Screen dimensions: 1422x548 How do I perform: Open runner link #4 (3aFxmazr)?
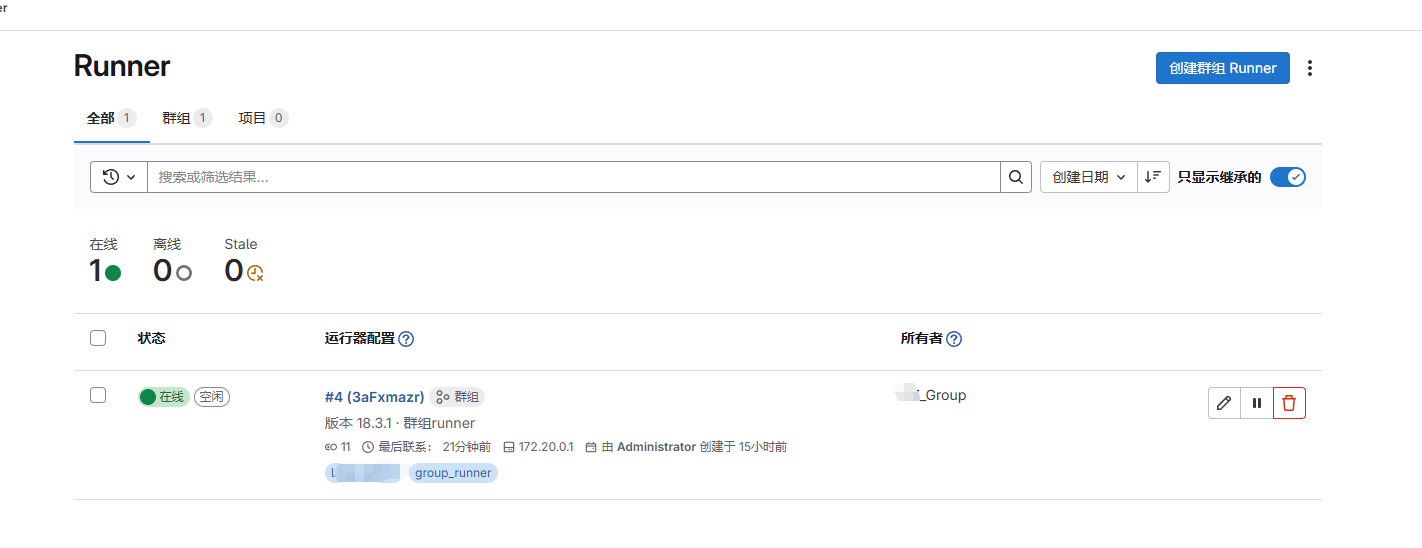point(375,397)
